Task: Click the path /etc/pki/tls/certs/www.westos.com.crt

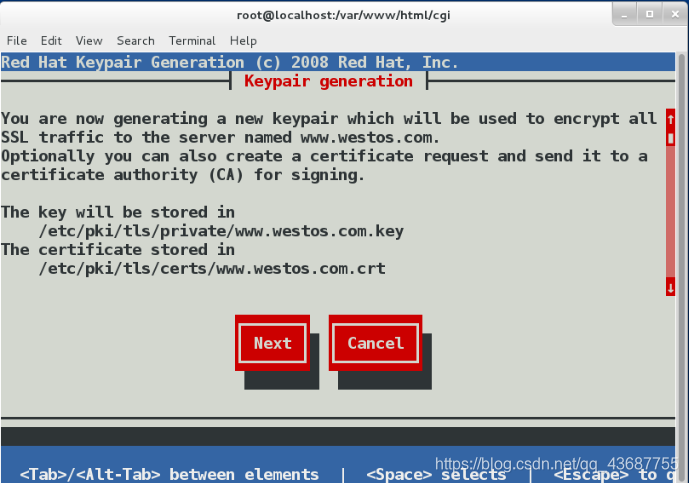Action: coord(212,269)
